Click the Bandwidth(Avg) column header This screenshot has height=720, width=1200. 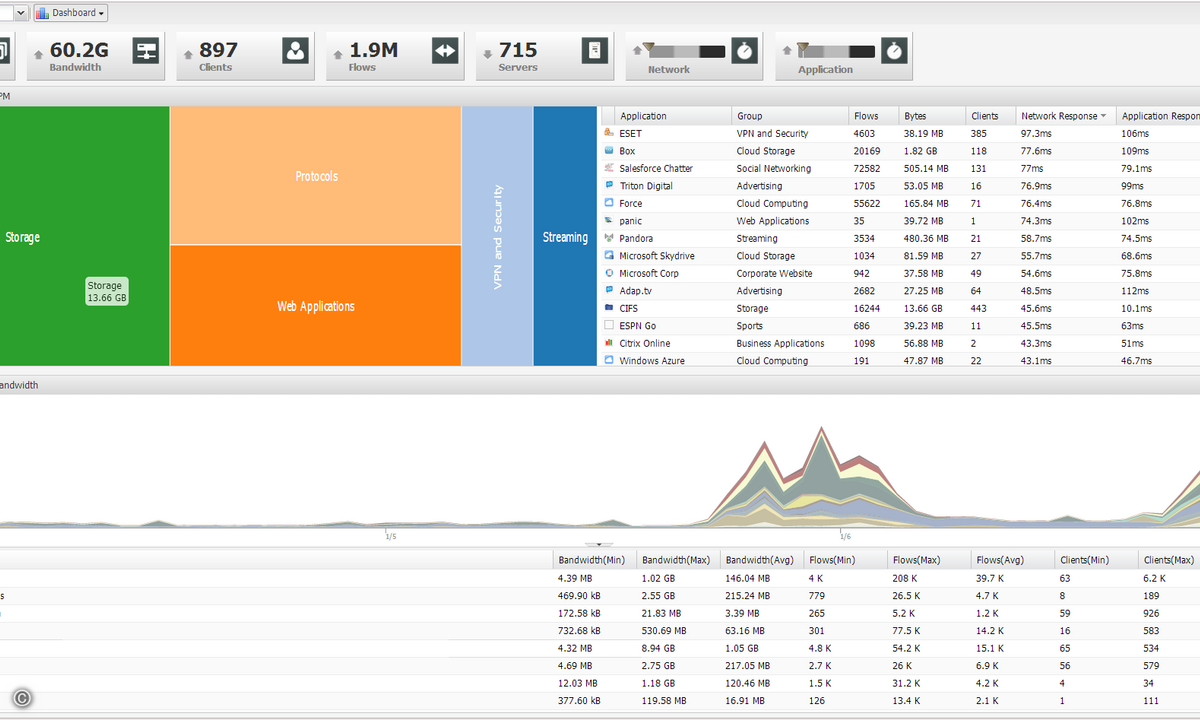(x=762, y=560)
